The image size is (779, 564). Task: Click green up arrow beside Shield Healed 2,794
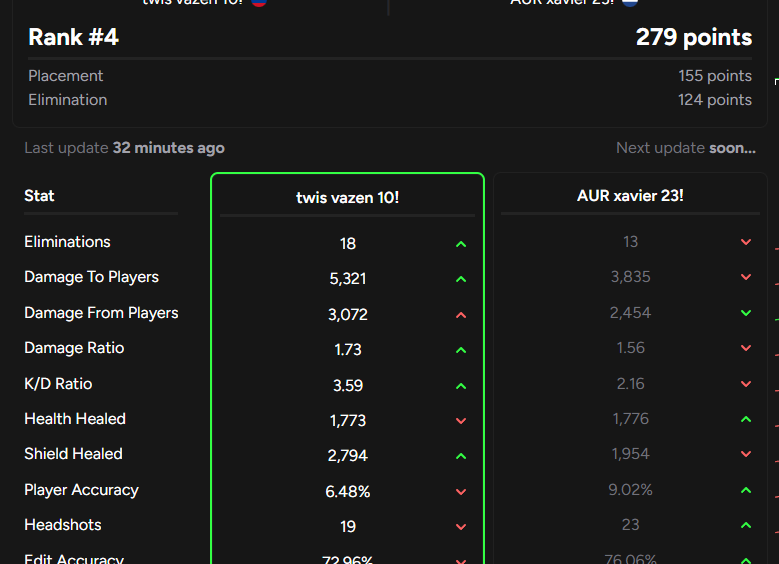(461, 456)
